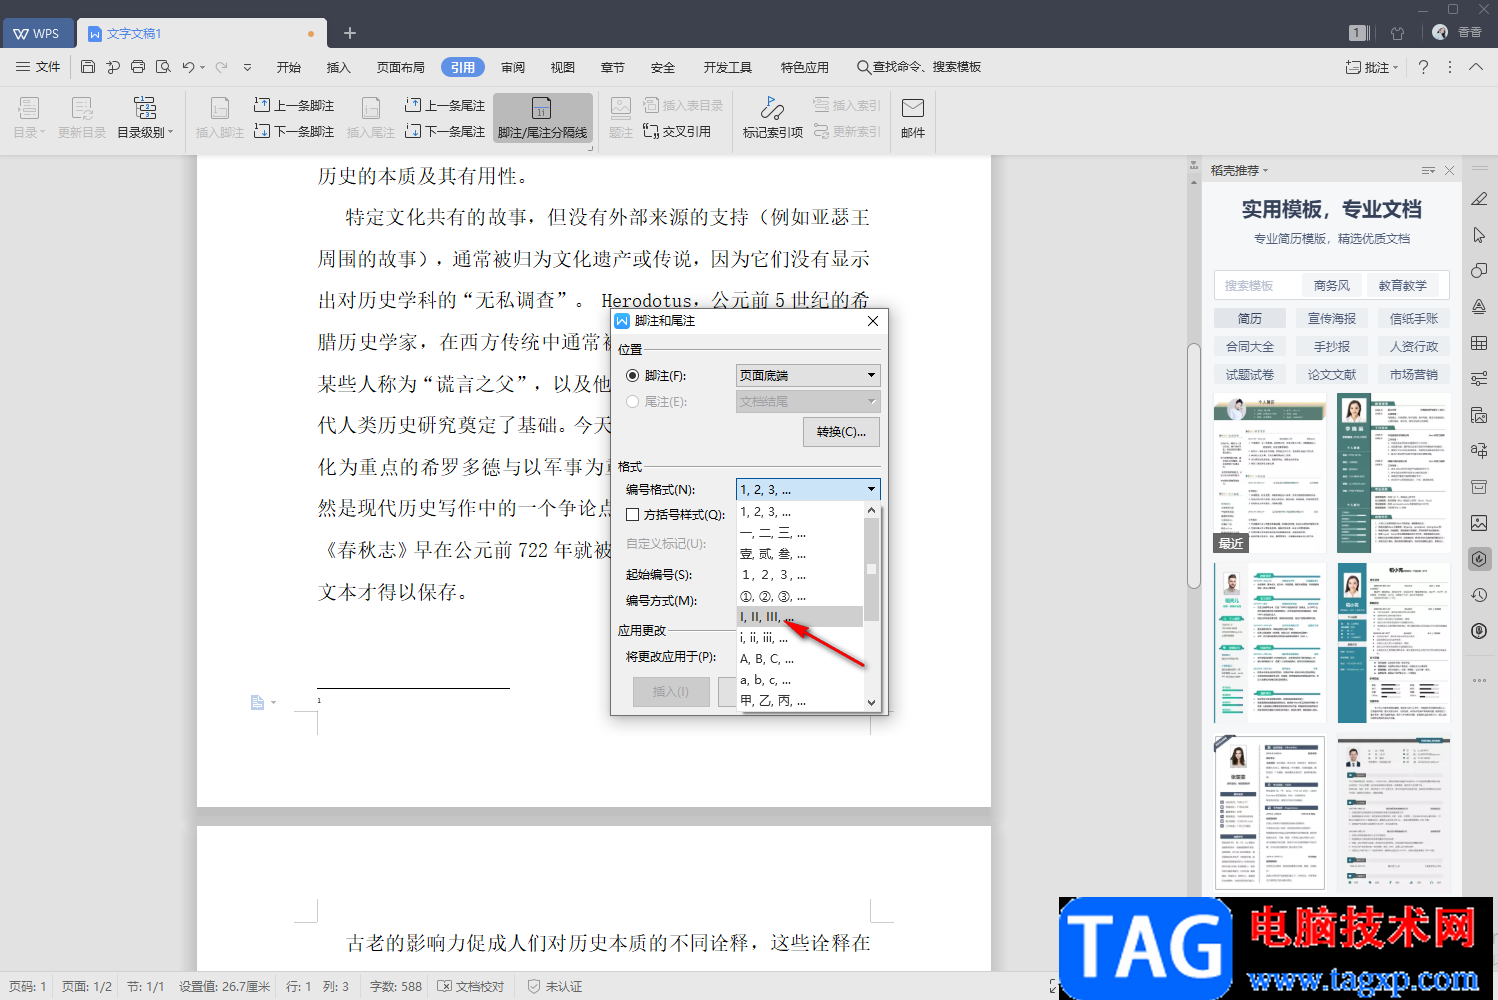Click the undo arrow icon
This screenshot has width=1498, height=1000.
(188, 67)
